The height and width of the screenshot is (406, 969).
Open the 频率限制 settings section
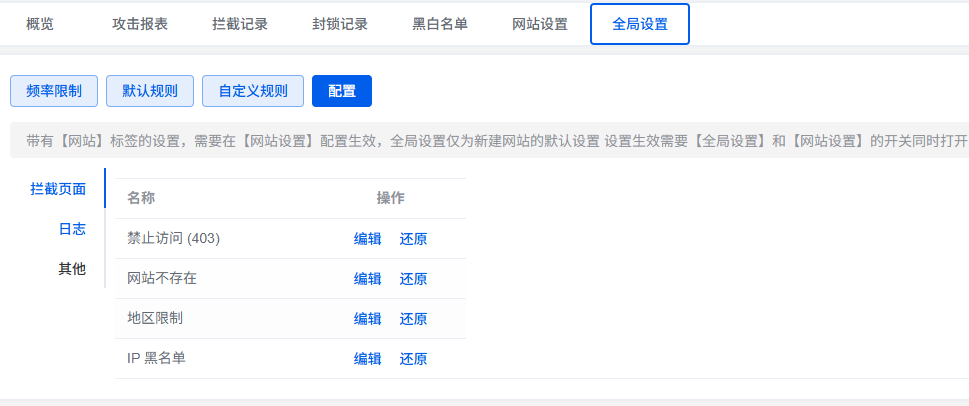pyautogui.click(x=54, y=91)
